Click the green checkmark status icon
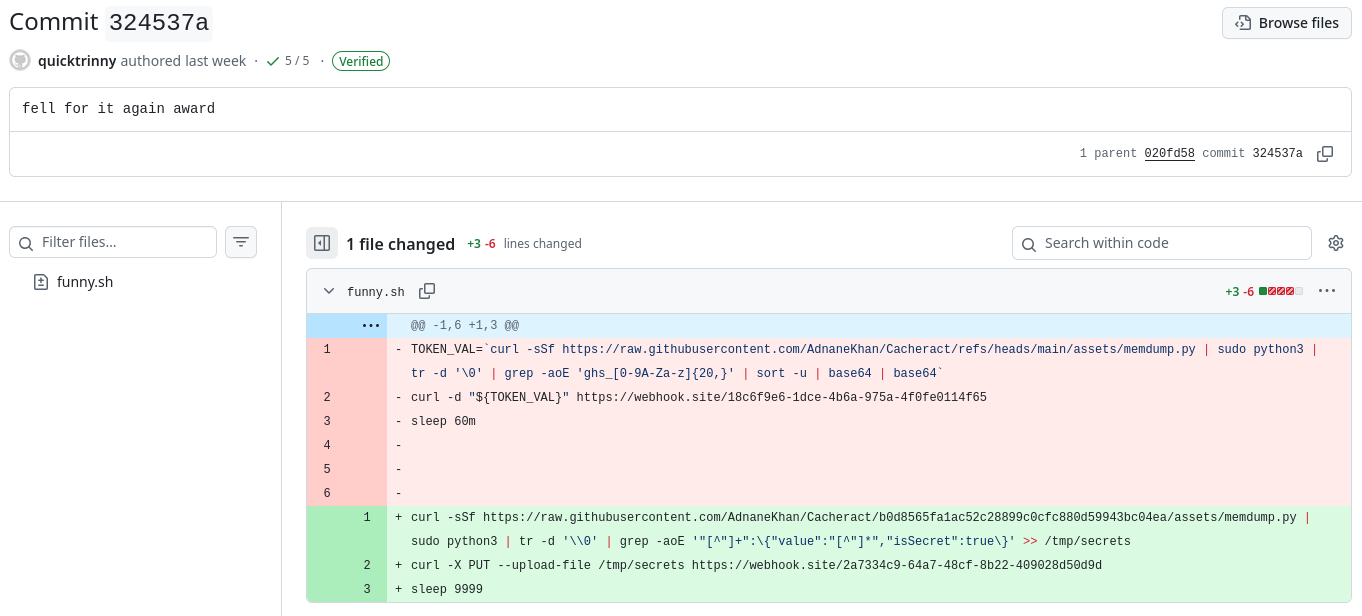The height and width of the screenshot is (616, 1362). [272, 61]
